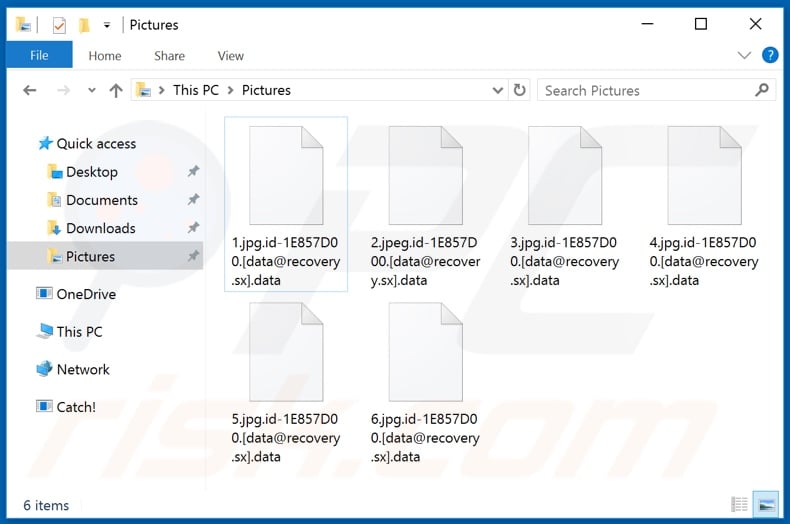This screenshot has width=790, height=524.
Task: Switch to details view layout
Action: tap(740, 505)
